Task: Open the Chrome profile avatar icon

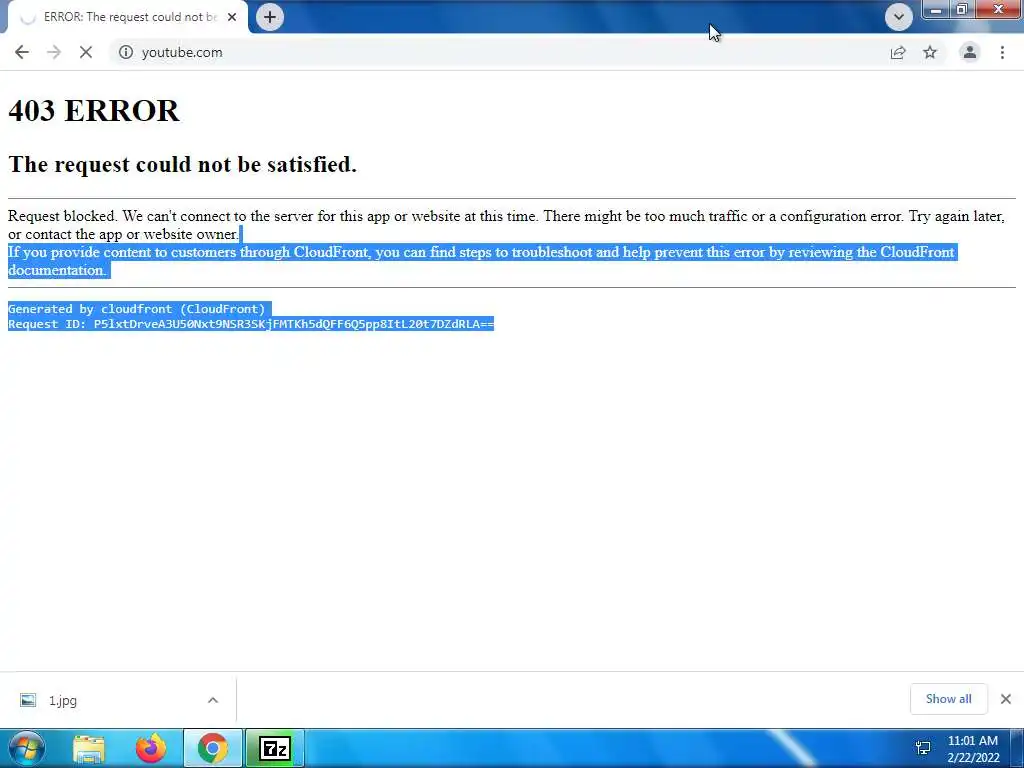Action: coord(970,52)
